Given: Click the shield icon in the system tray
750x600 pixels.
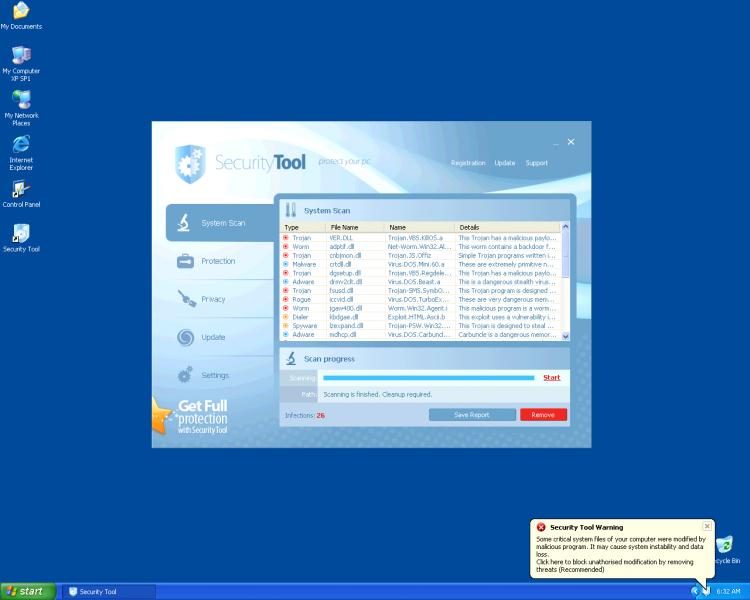Looking at the screenshot, I should coord(706,591).
